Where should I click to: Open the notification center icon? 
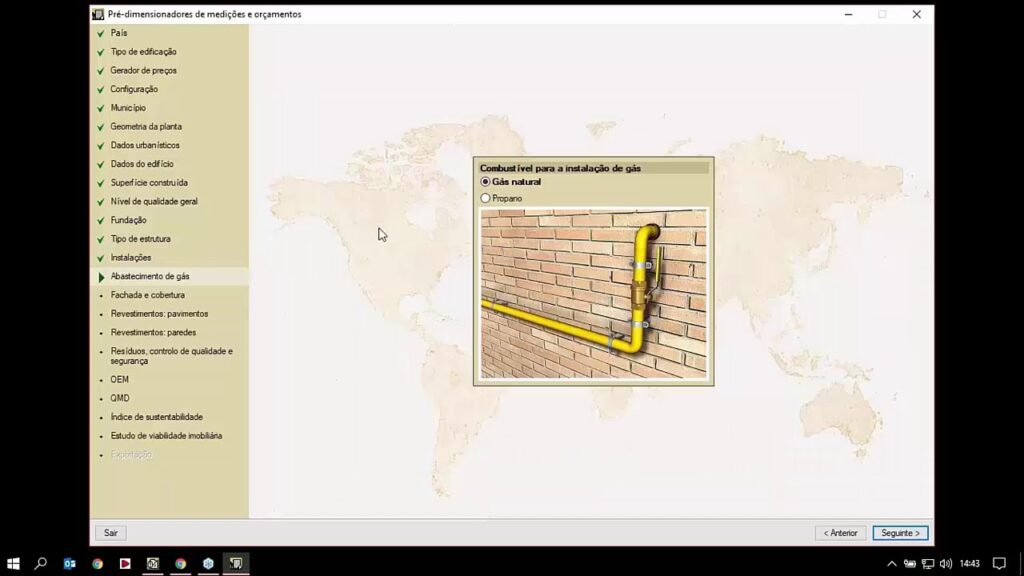coord(998,563)
